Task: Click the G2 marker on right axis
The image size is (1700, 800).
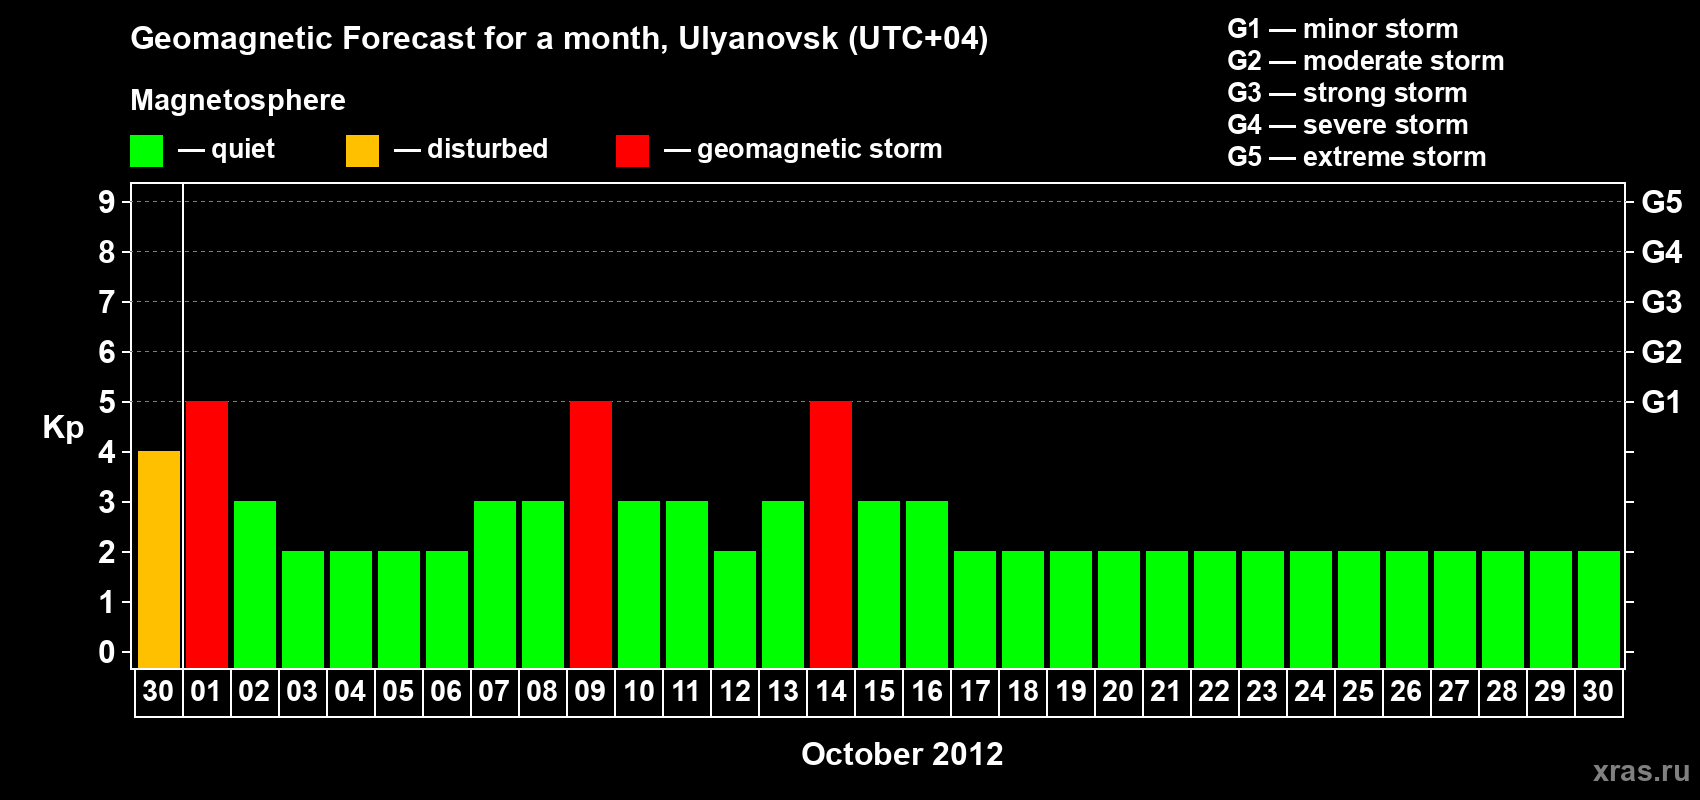Action: (x=1662, y=352)
